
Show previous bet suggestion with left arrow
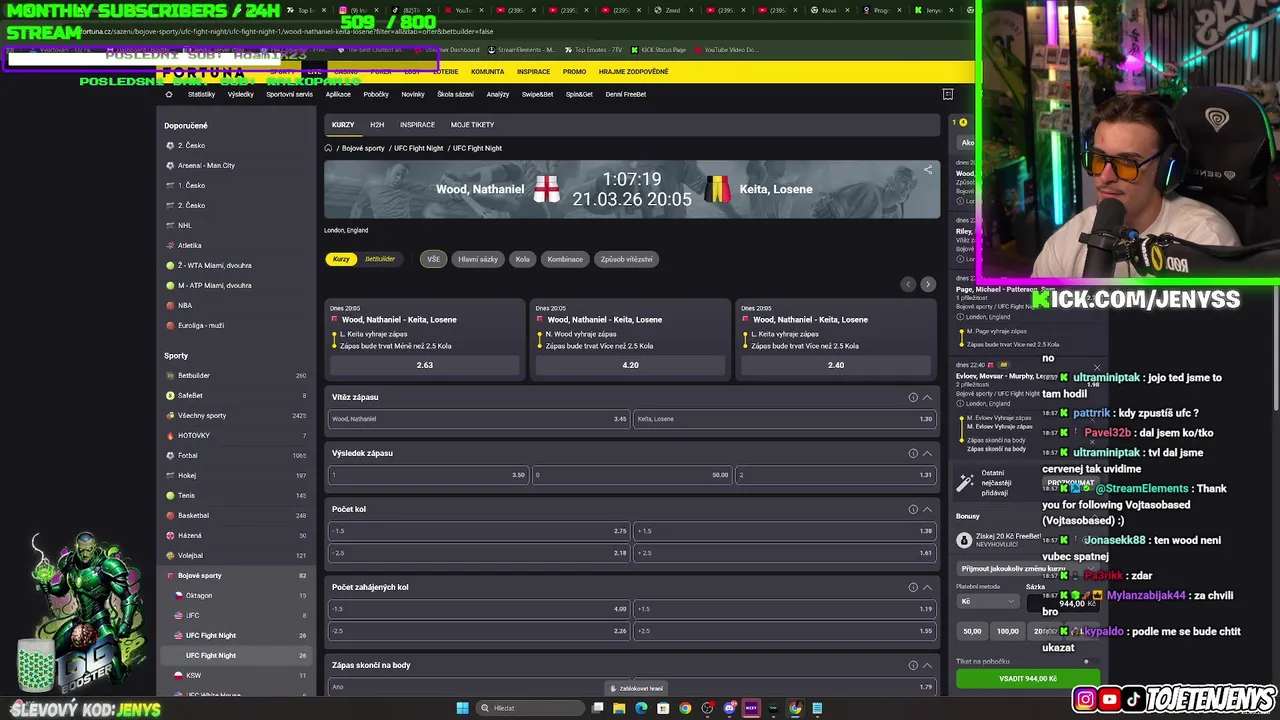tap(908, 284)
